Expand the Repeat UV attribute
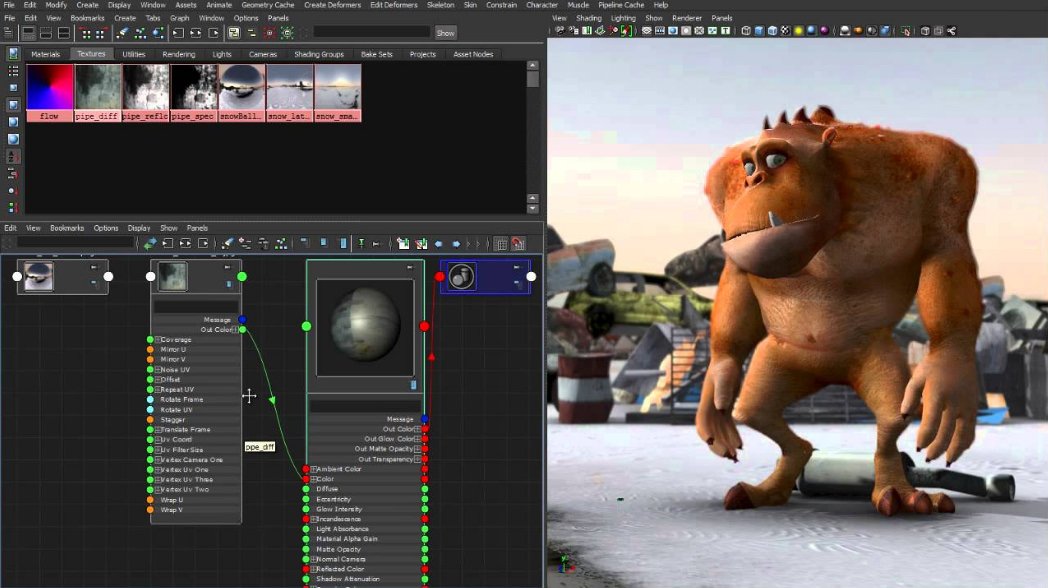 158,390
